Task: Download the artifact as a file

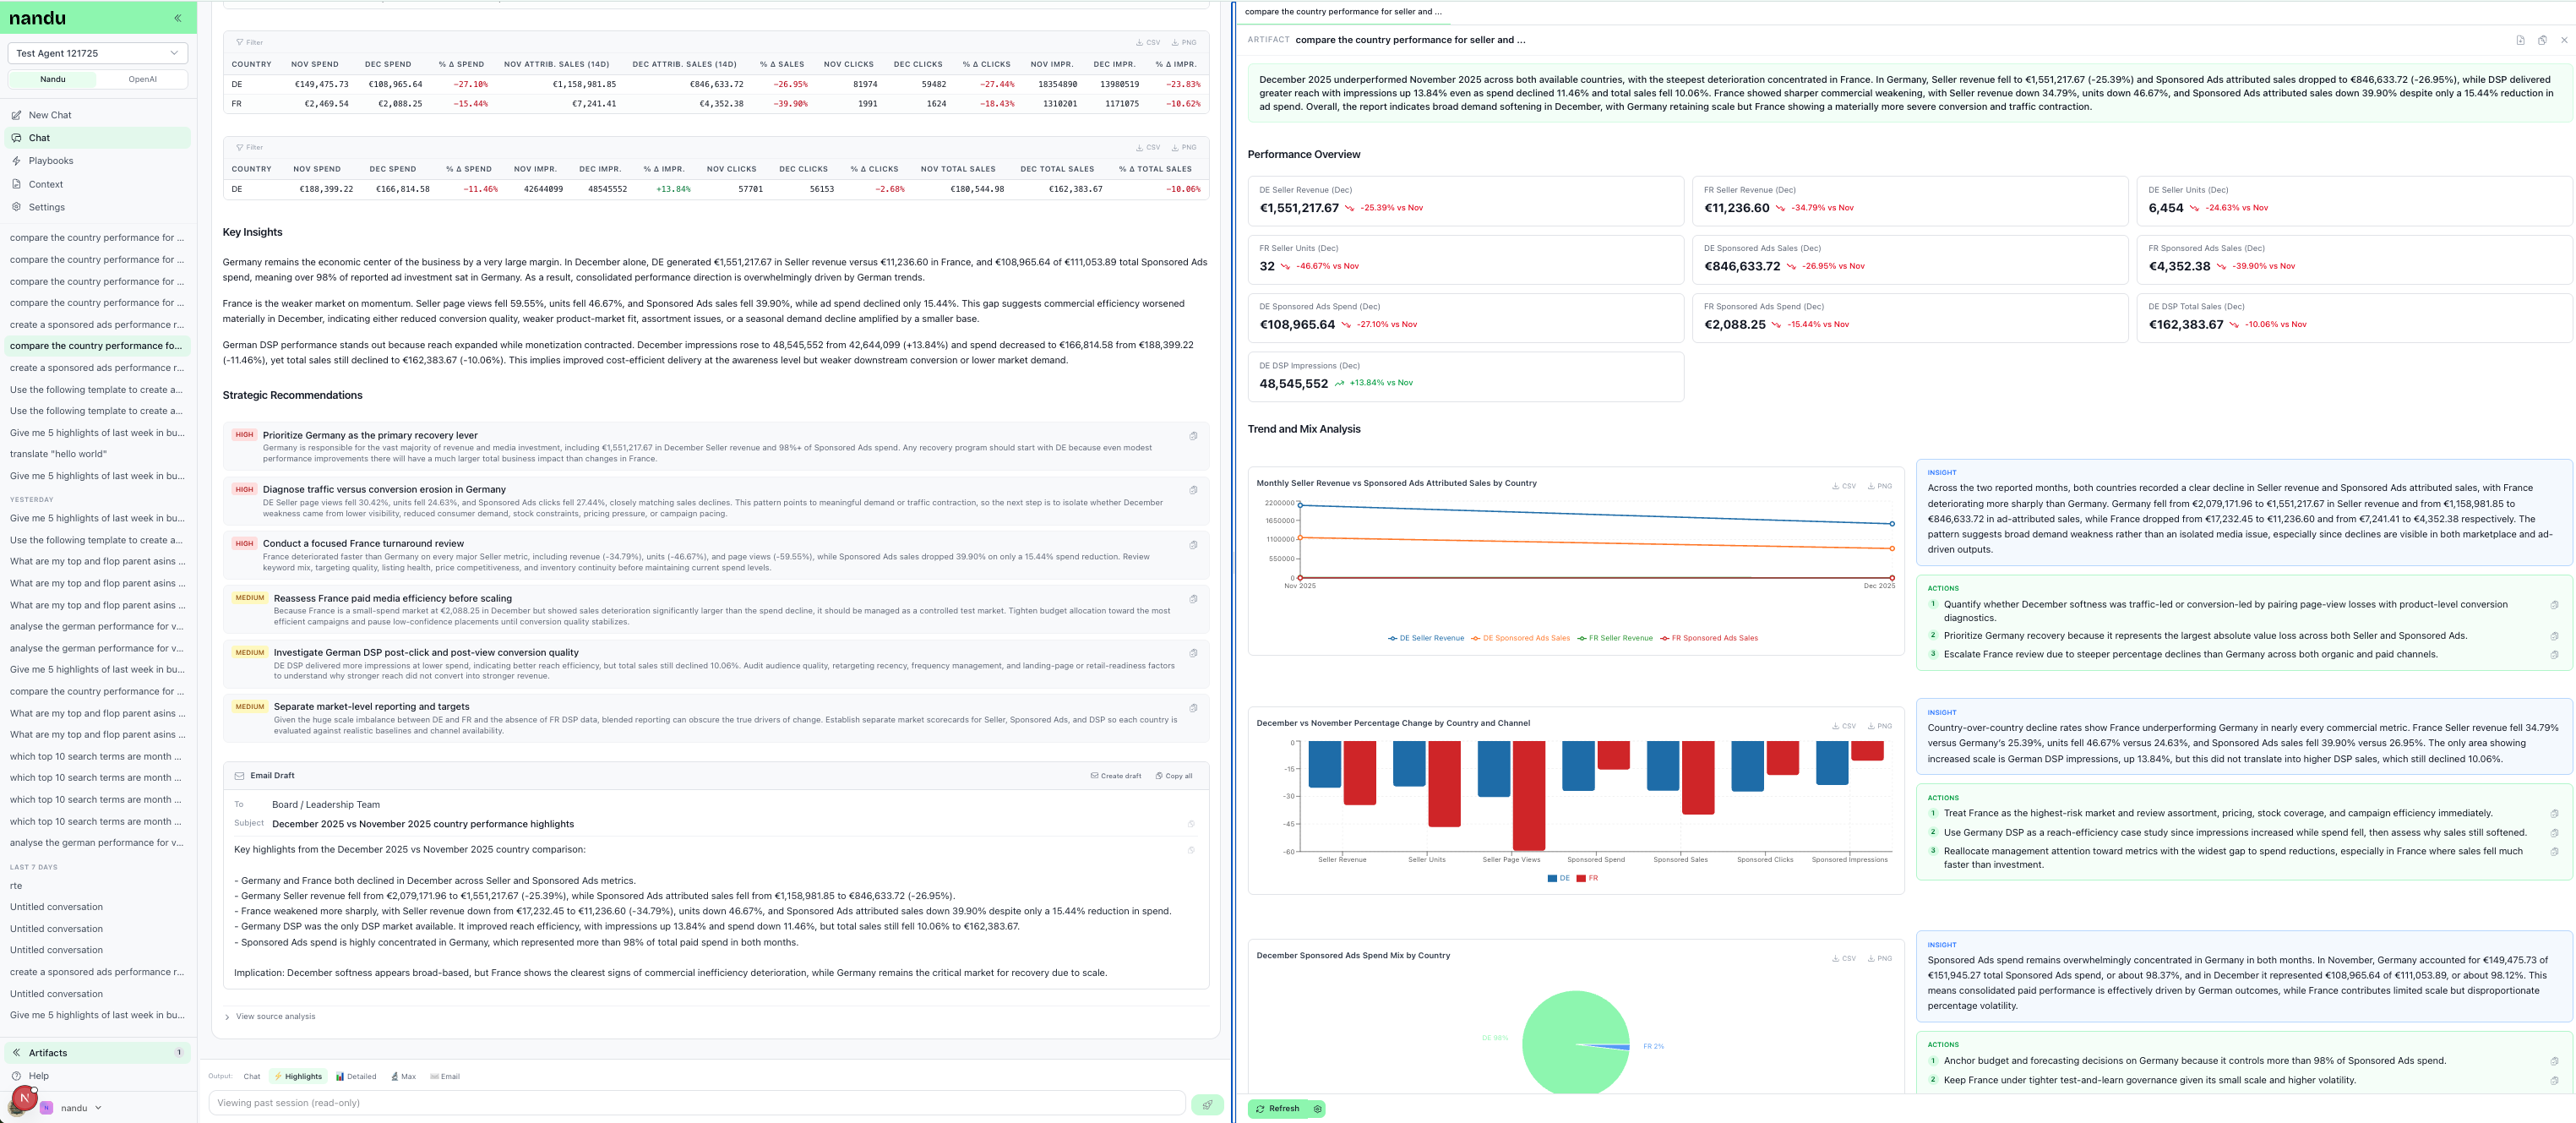Action: [2519, 40]
